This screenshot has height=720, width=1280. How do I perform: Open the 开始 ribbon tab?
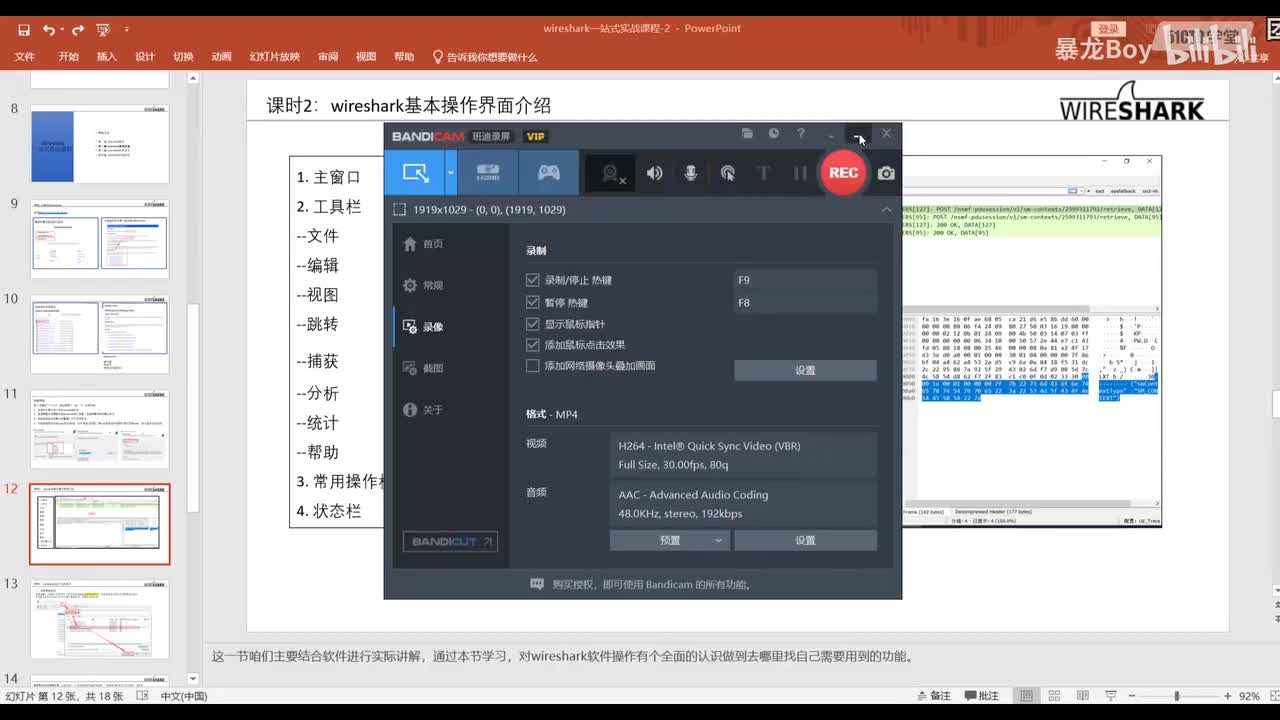coord(68,57)
